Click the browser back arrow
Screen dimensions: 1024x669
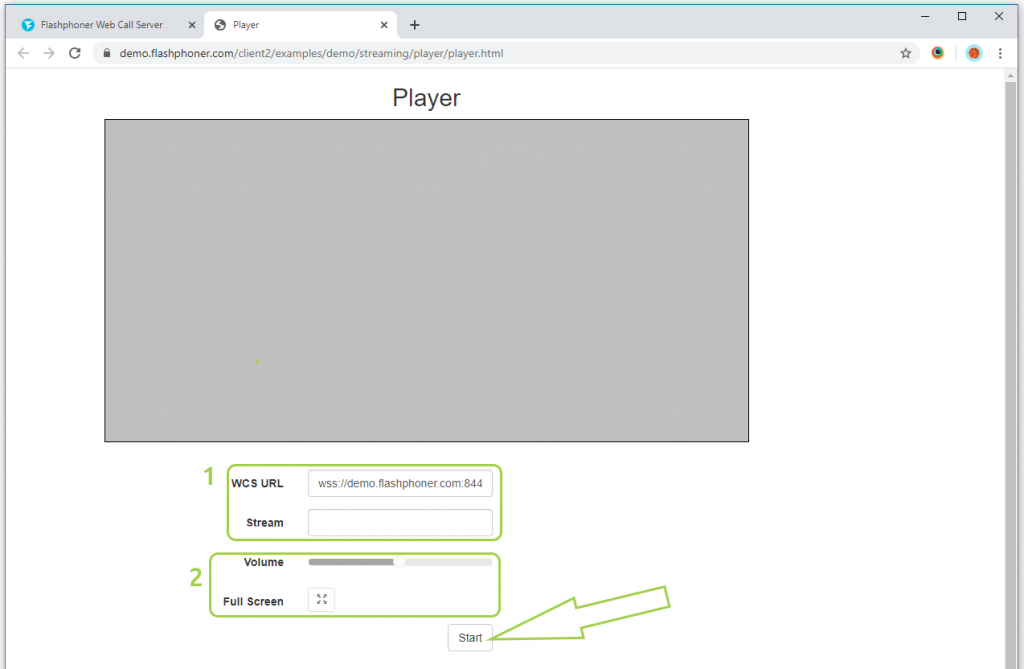pyautogui.click(x=24, y=54)
